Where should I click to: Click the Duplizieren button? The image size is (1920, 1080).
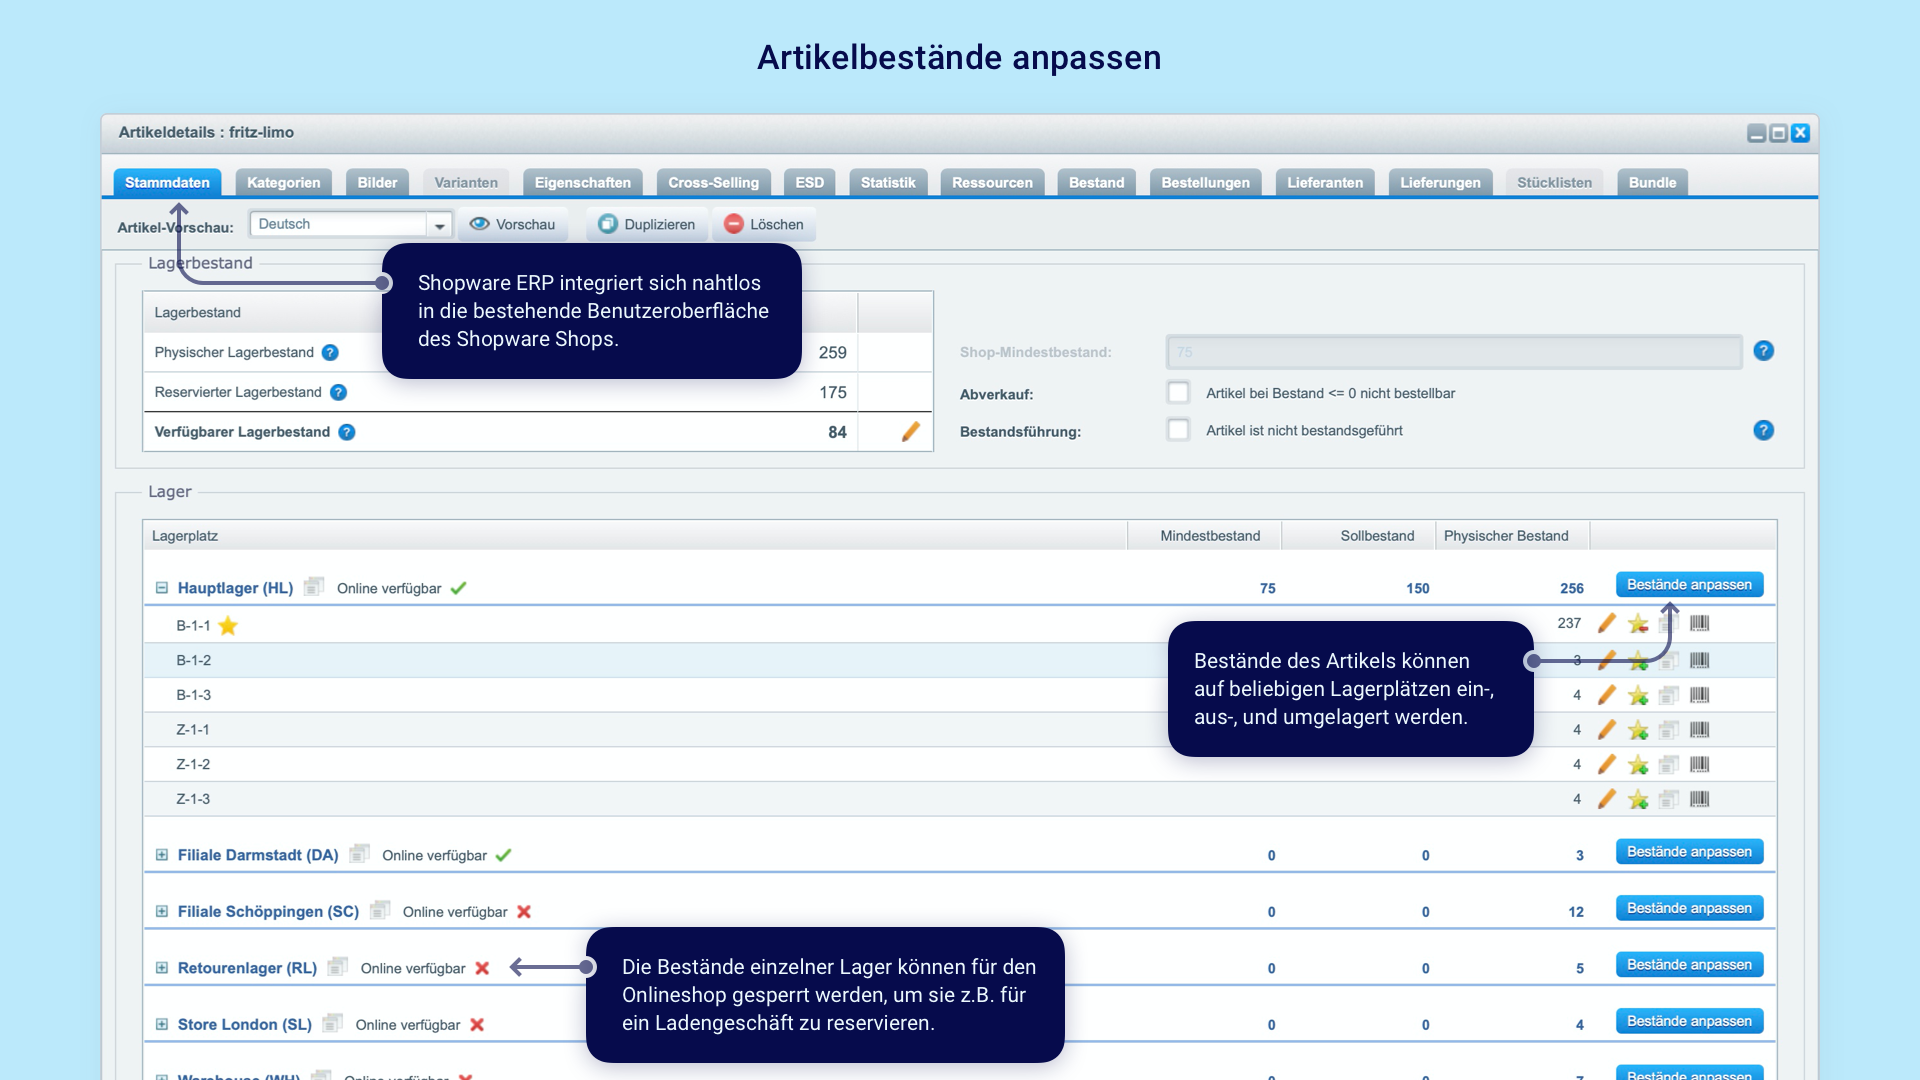647,224
